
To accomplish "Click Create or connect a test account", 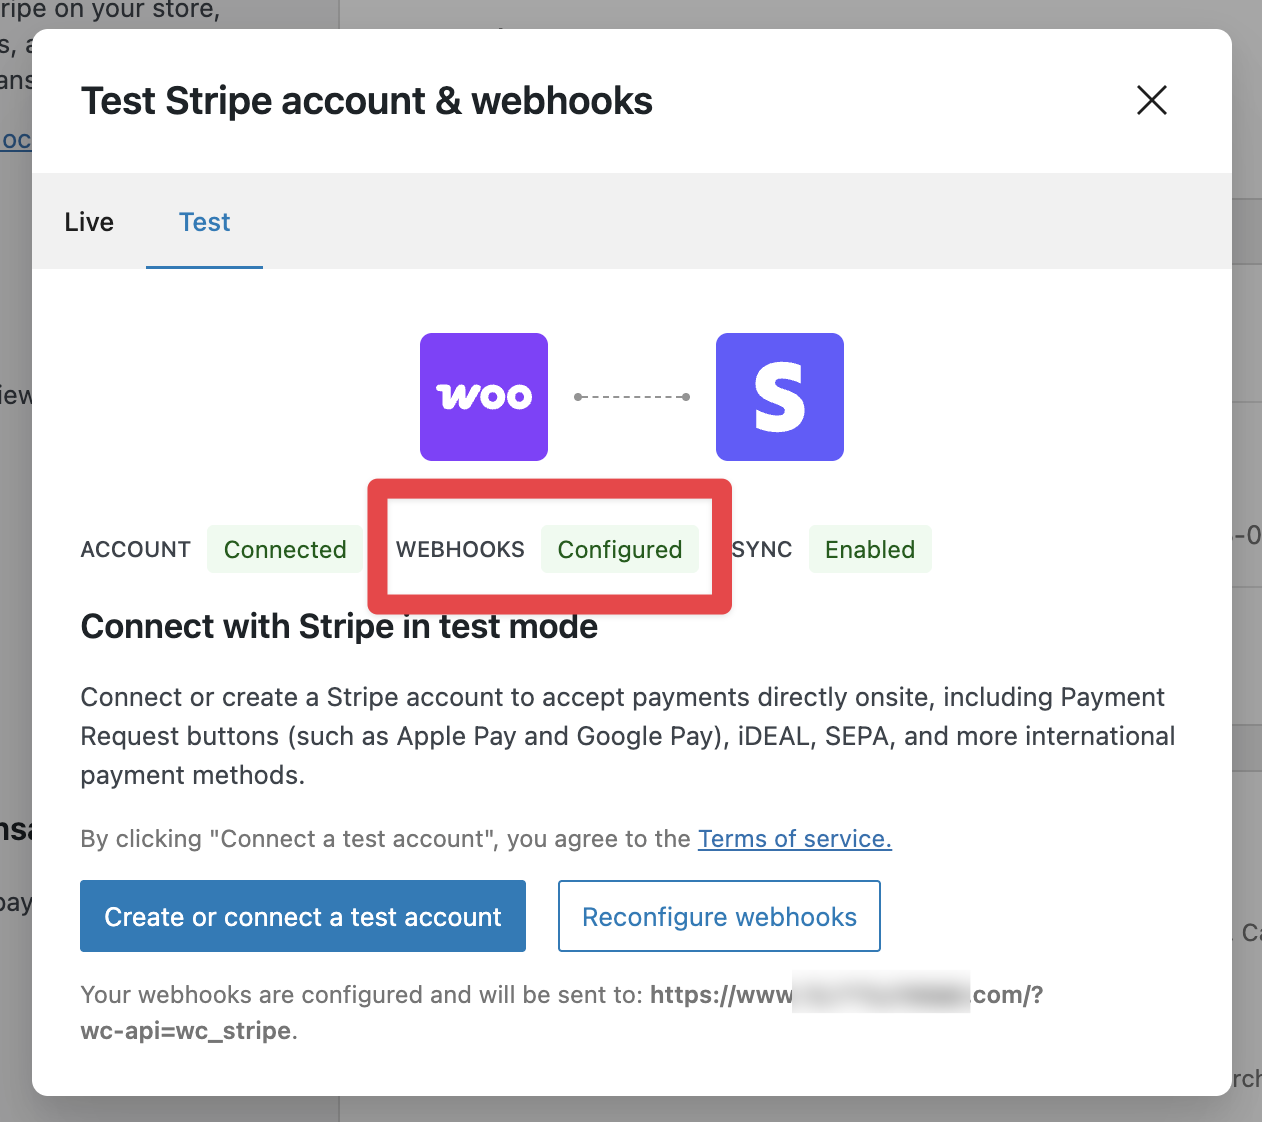I will (x=302, y=916).
